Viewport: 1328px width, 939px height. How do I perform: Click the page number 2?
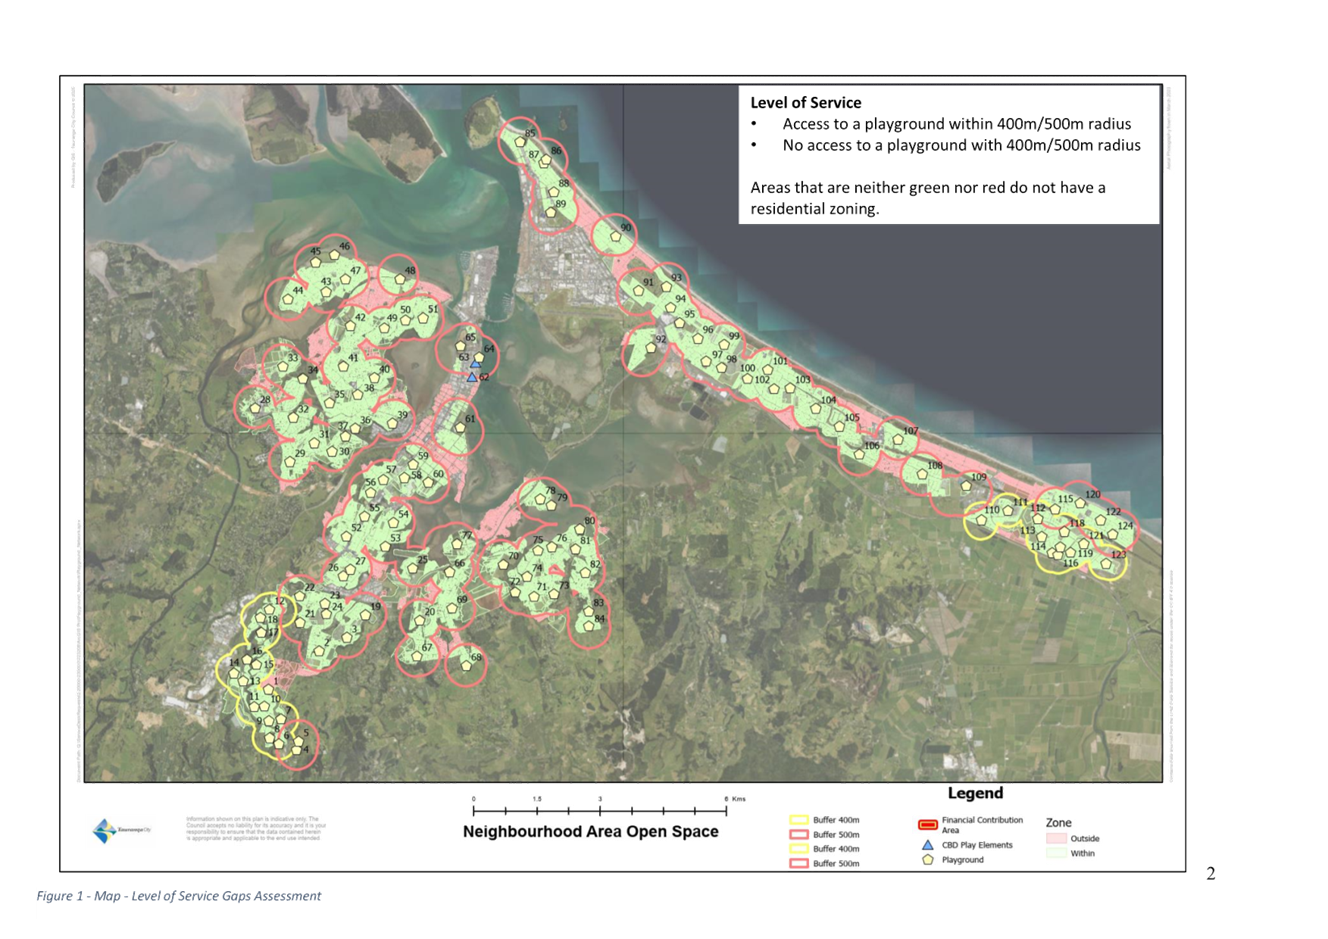[1211, 874]
